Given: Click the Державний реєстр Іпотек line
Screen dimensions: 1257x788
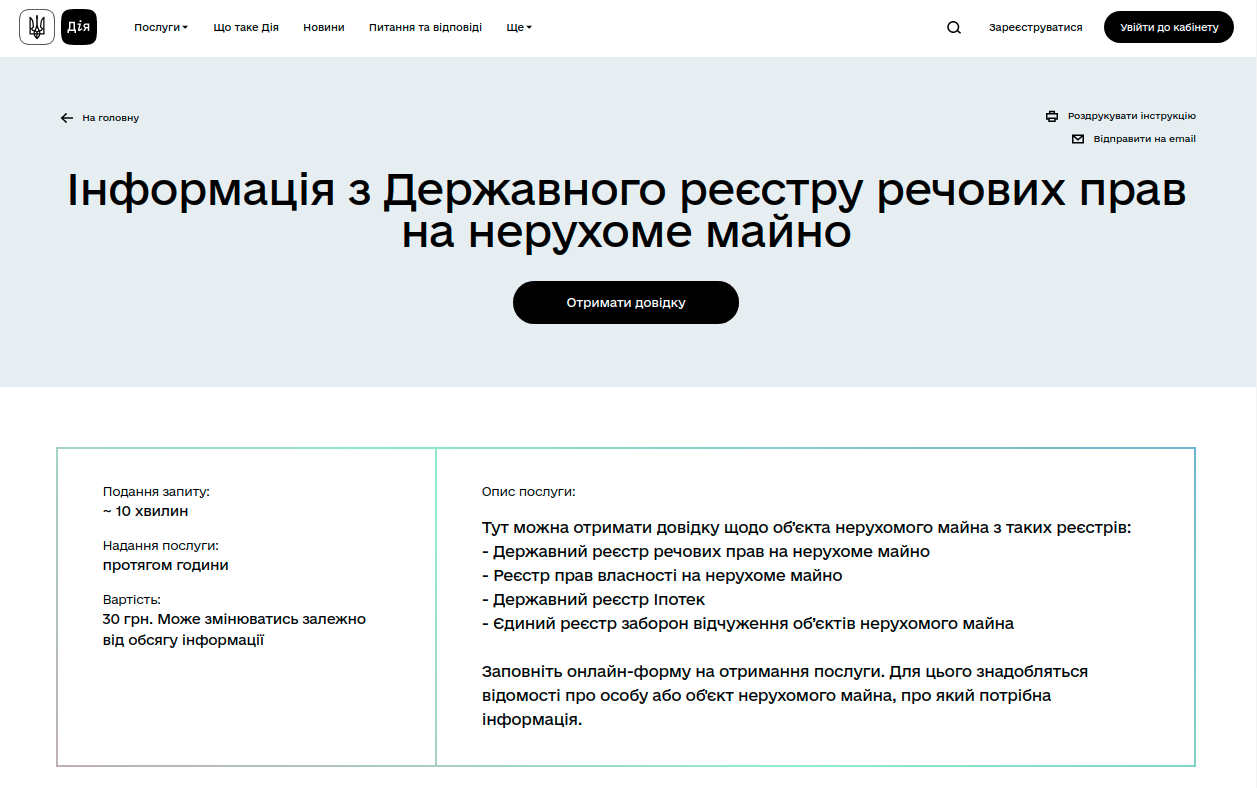Looking at the screenshot, I should [x=594, y=600].
